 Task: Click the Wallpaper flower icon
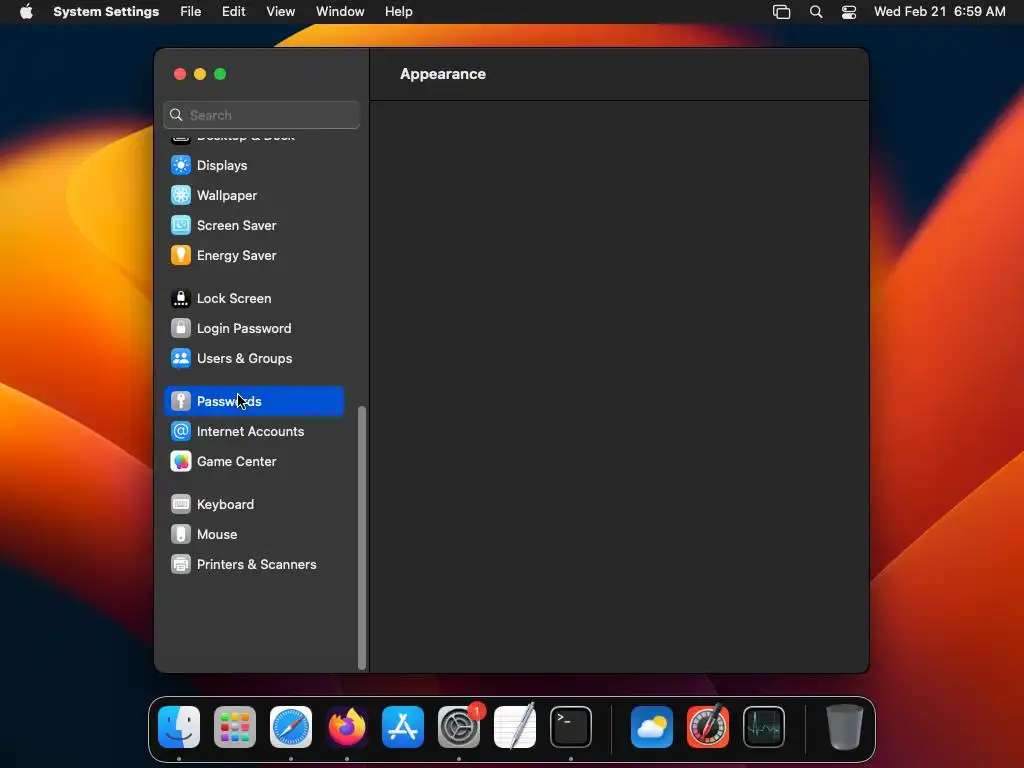pyautogui.click(x=181, y=195)
